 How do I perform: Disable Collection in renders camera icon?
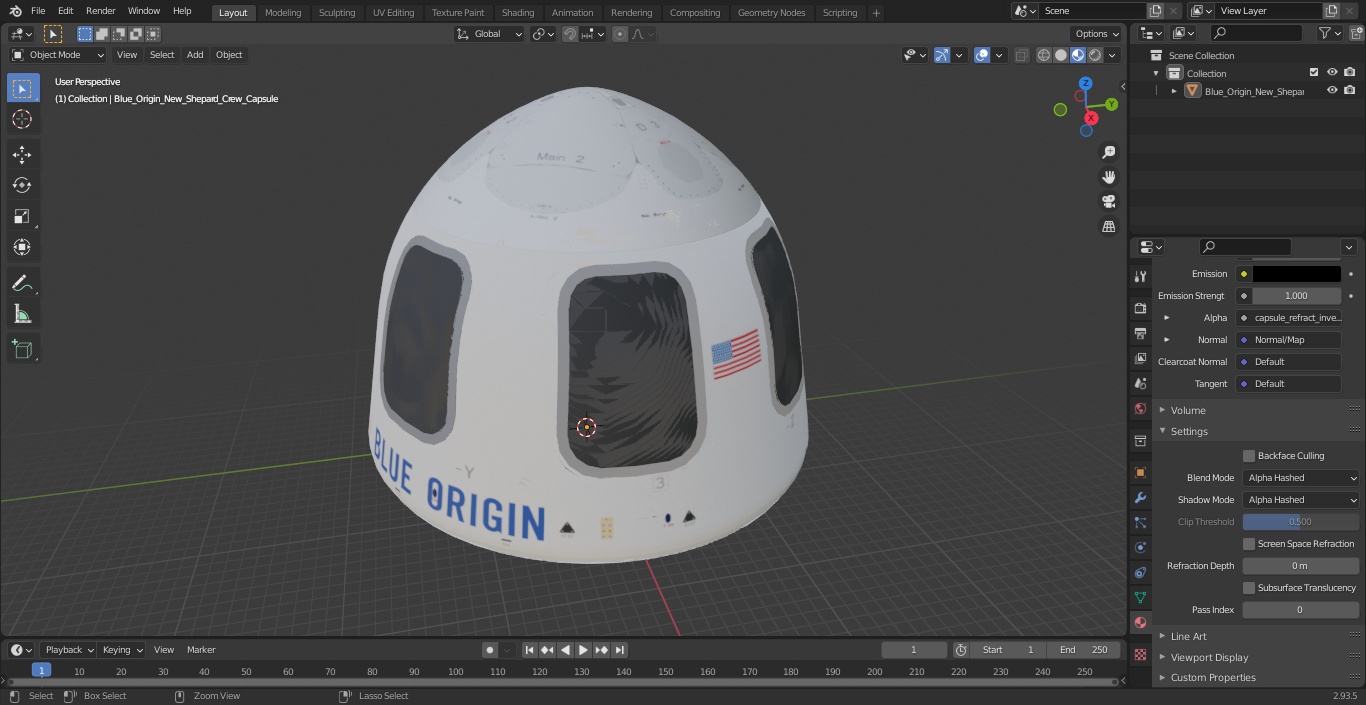pyautogui.click(x=1350, y=73)
